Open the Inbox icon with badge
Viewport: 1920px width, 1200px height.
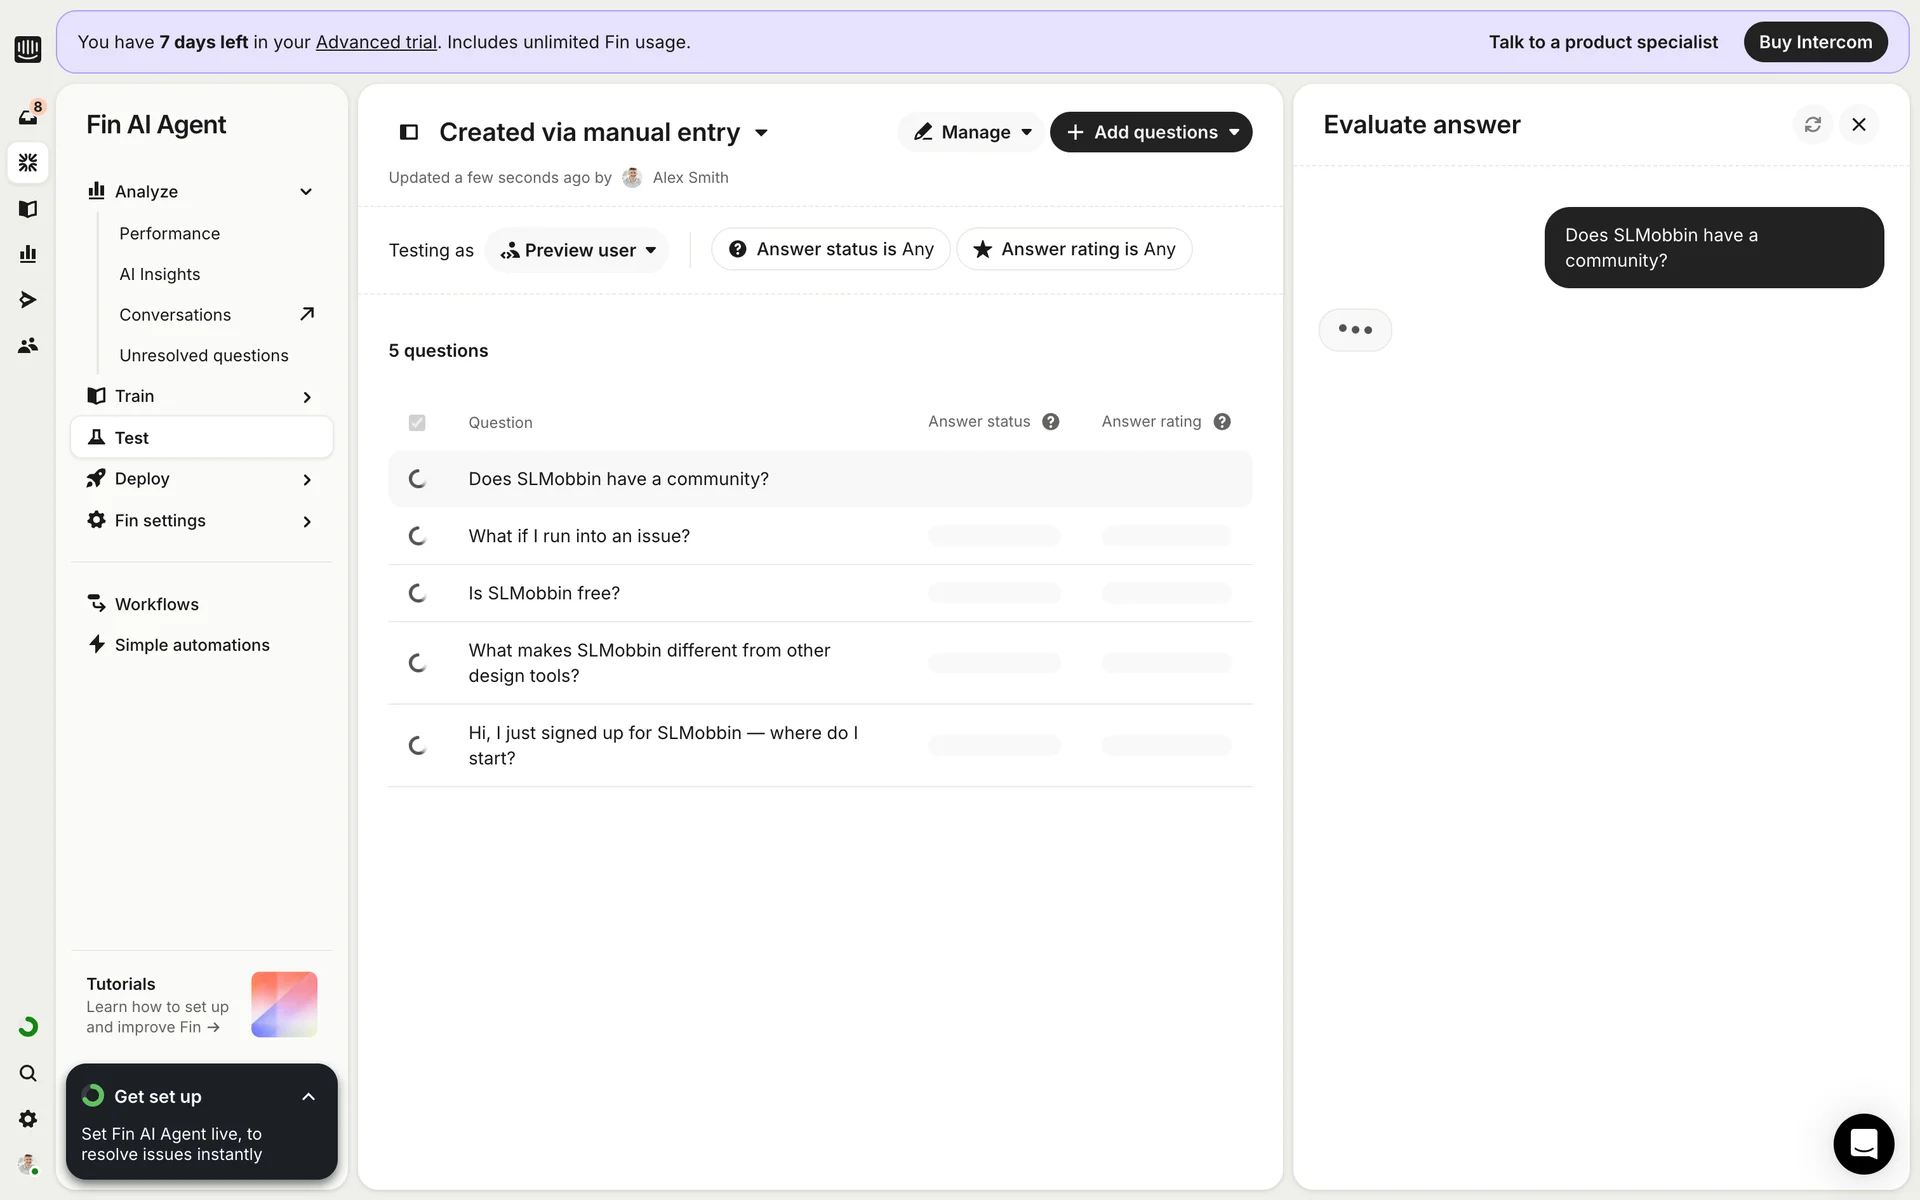pyautogui.click(x=28, y=116)
